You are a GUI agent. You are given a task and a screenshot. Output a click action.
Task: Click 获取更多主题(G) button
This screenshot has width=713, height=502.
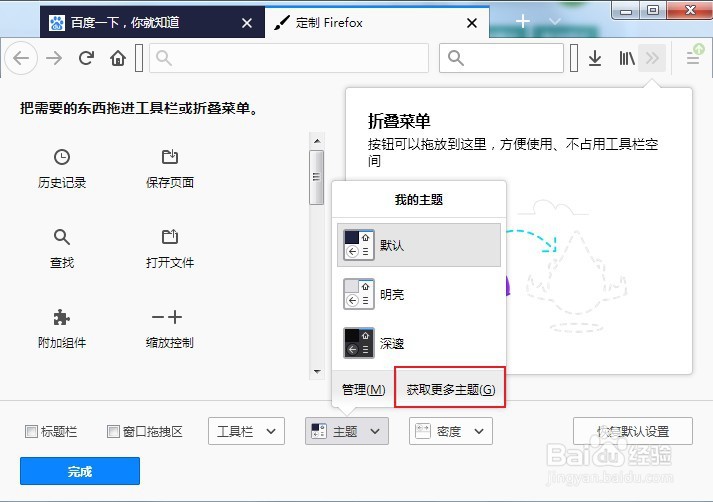tap(450, 389)
